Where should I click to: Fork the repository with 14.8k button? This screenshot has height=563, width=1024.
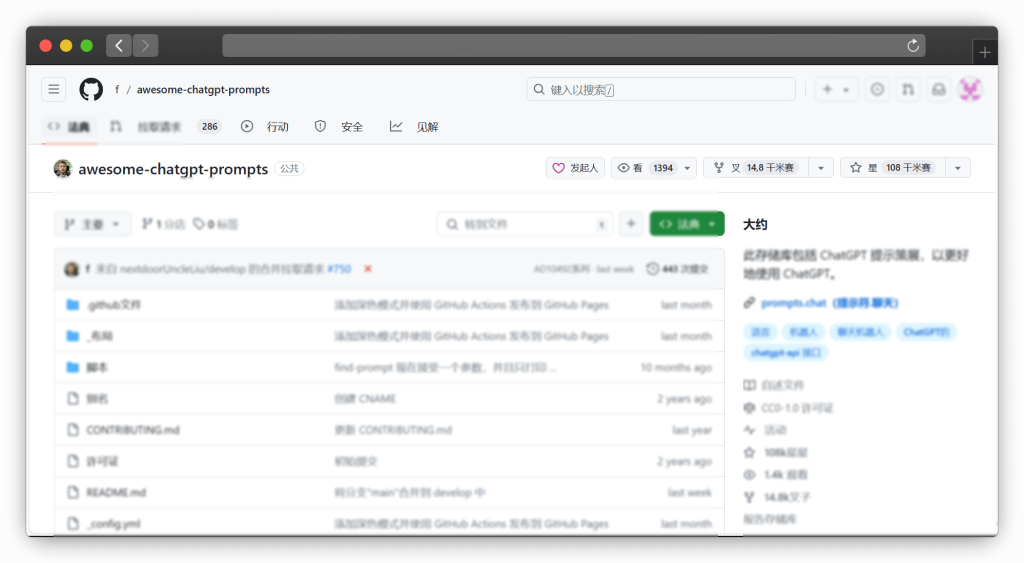756,168
